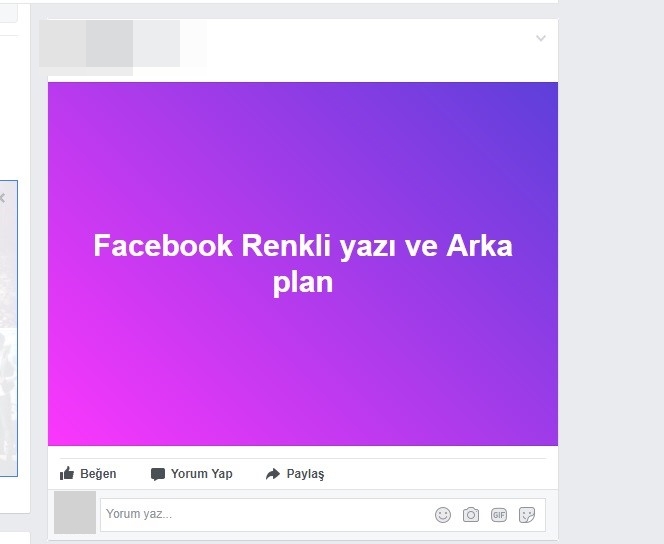Click the share arrow icon beside Paylaş
The width and height of the screenshot is (664, 544).
pos(273,474)
